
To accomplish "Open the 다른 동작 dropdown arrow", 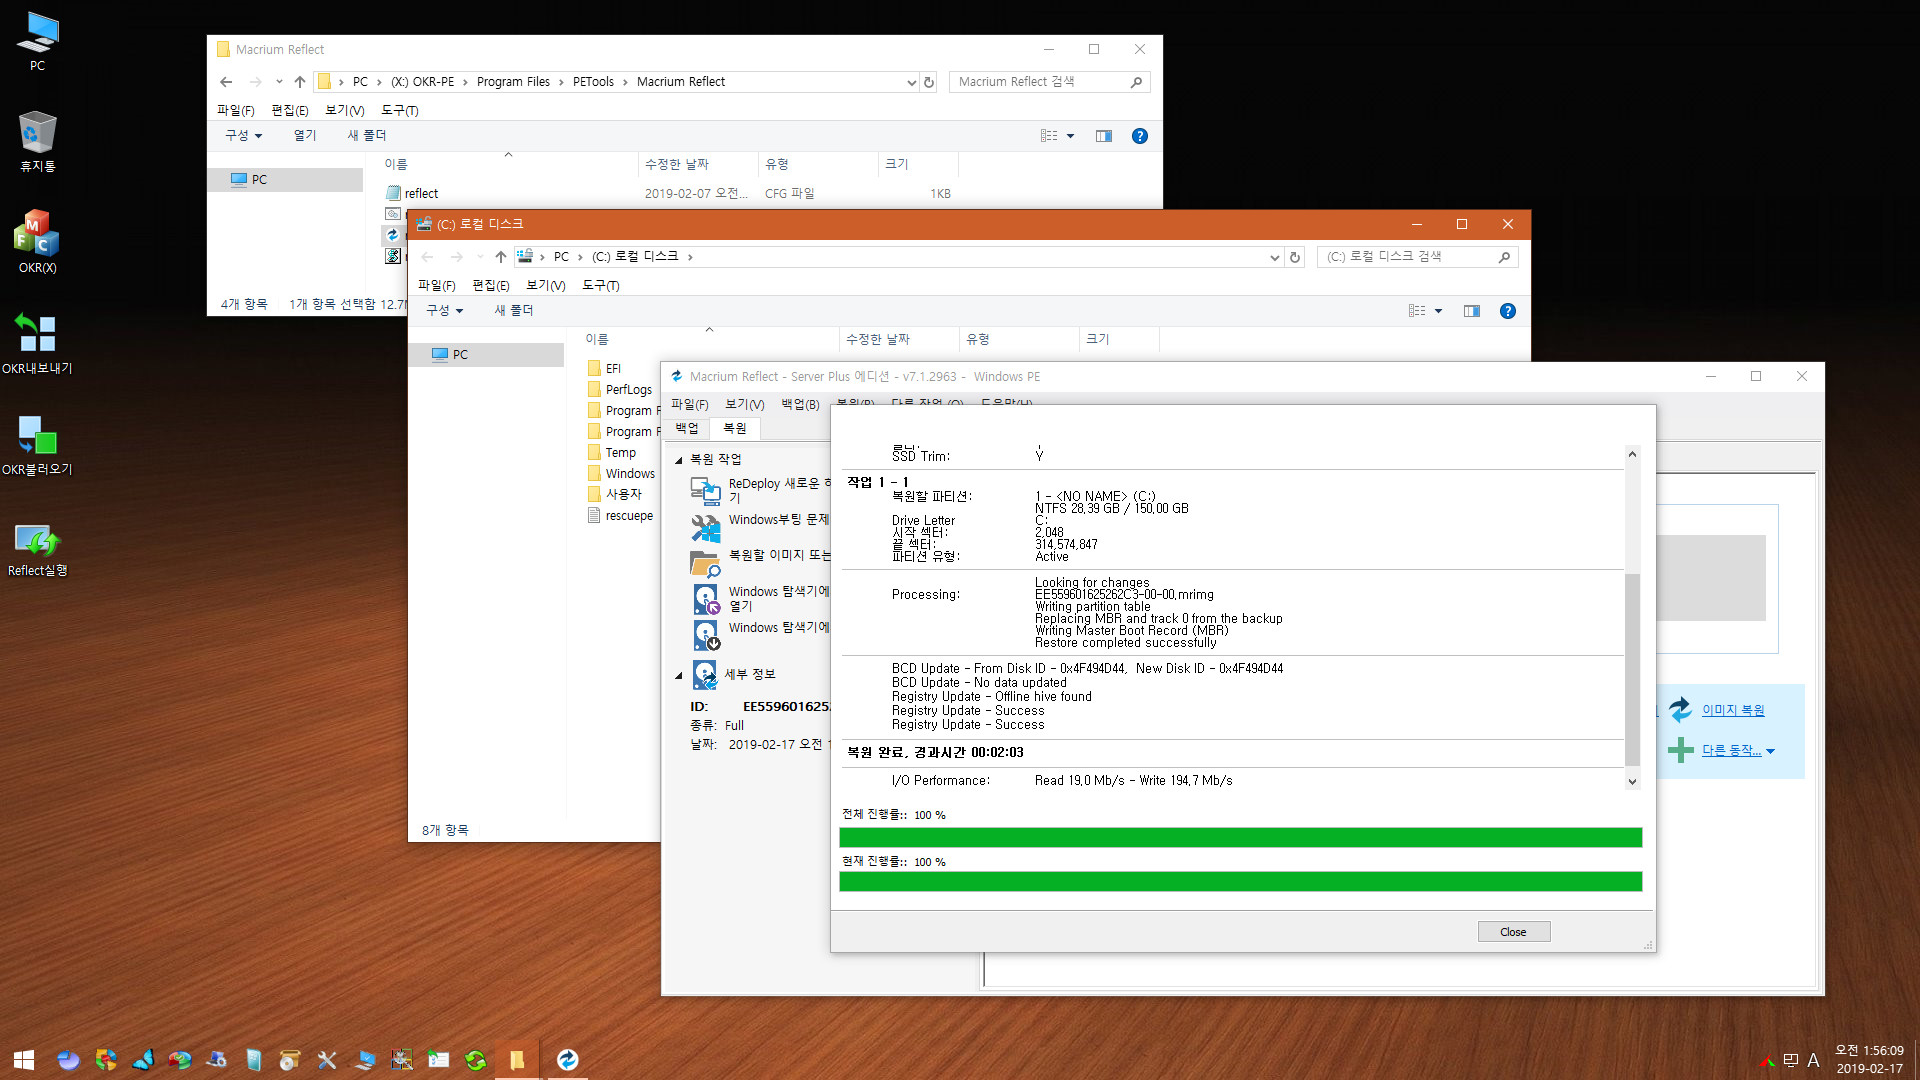I will [x=1770, y=751].
